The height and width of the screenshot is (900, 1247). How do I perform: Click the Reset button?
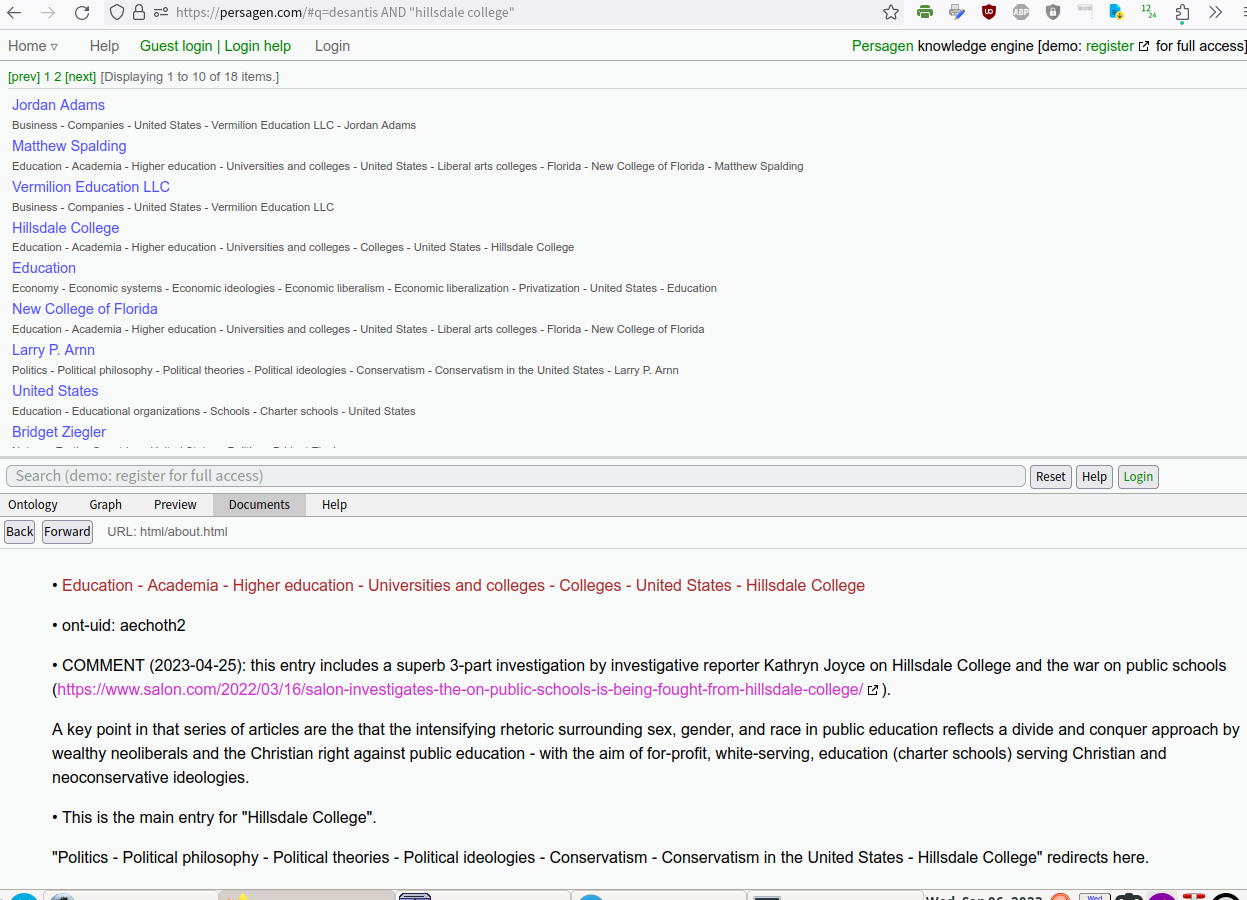coord(1050,477)
